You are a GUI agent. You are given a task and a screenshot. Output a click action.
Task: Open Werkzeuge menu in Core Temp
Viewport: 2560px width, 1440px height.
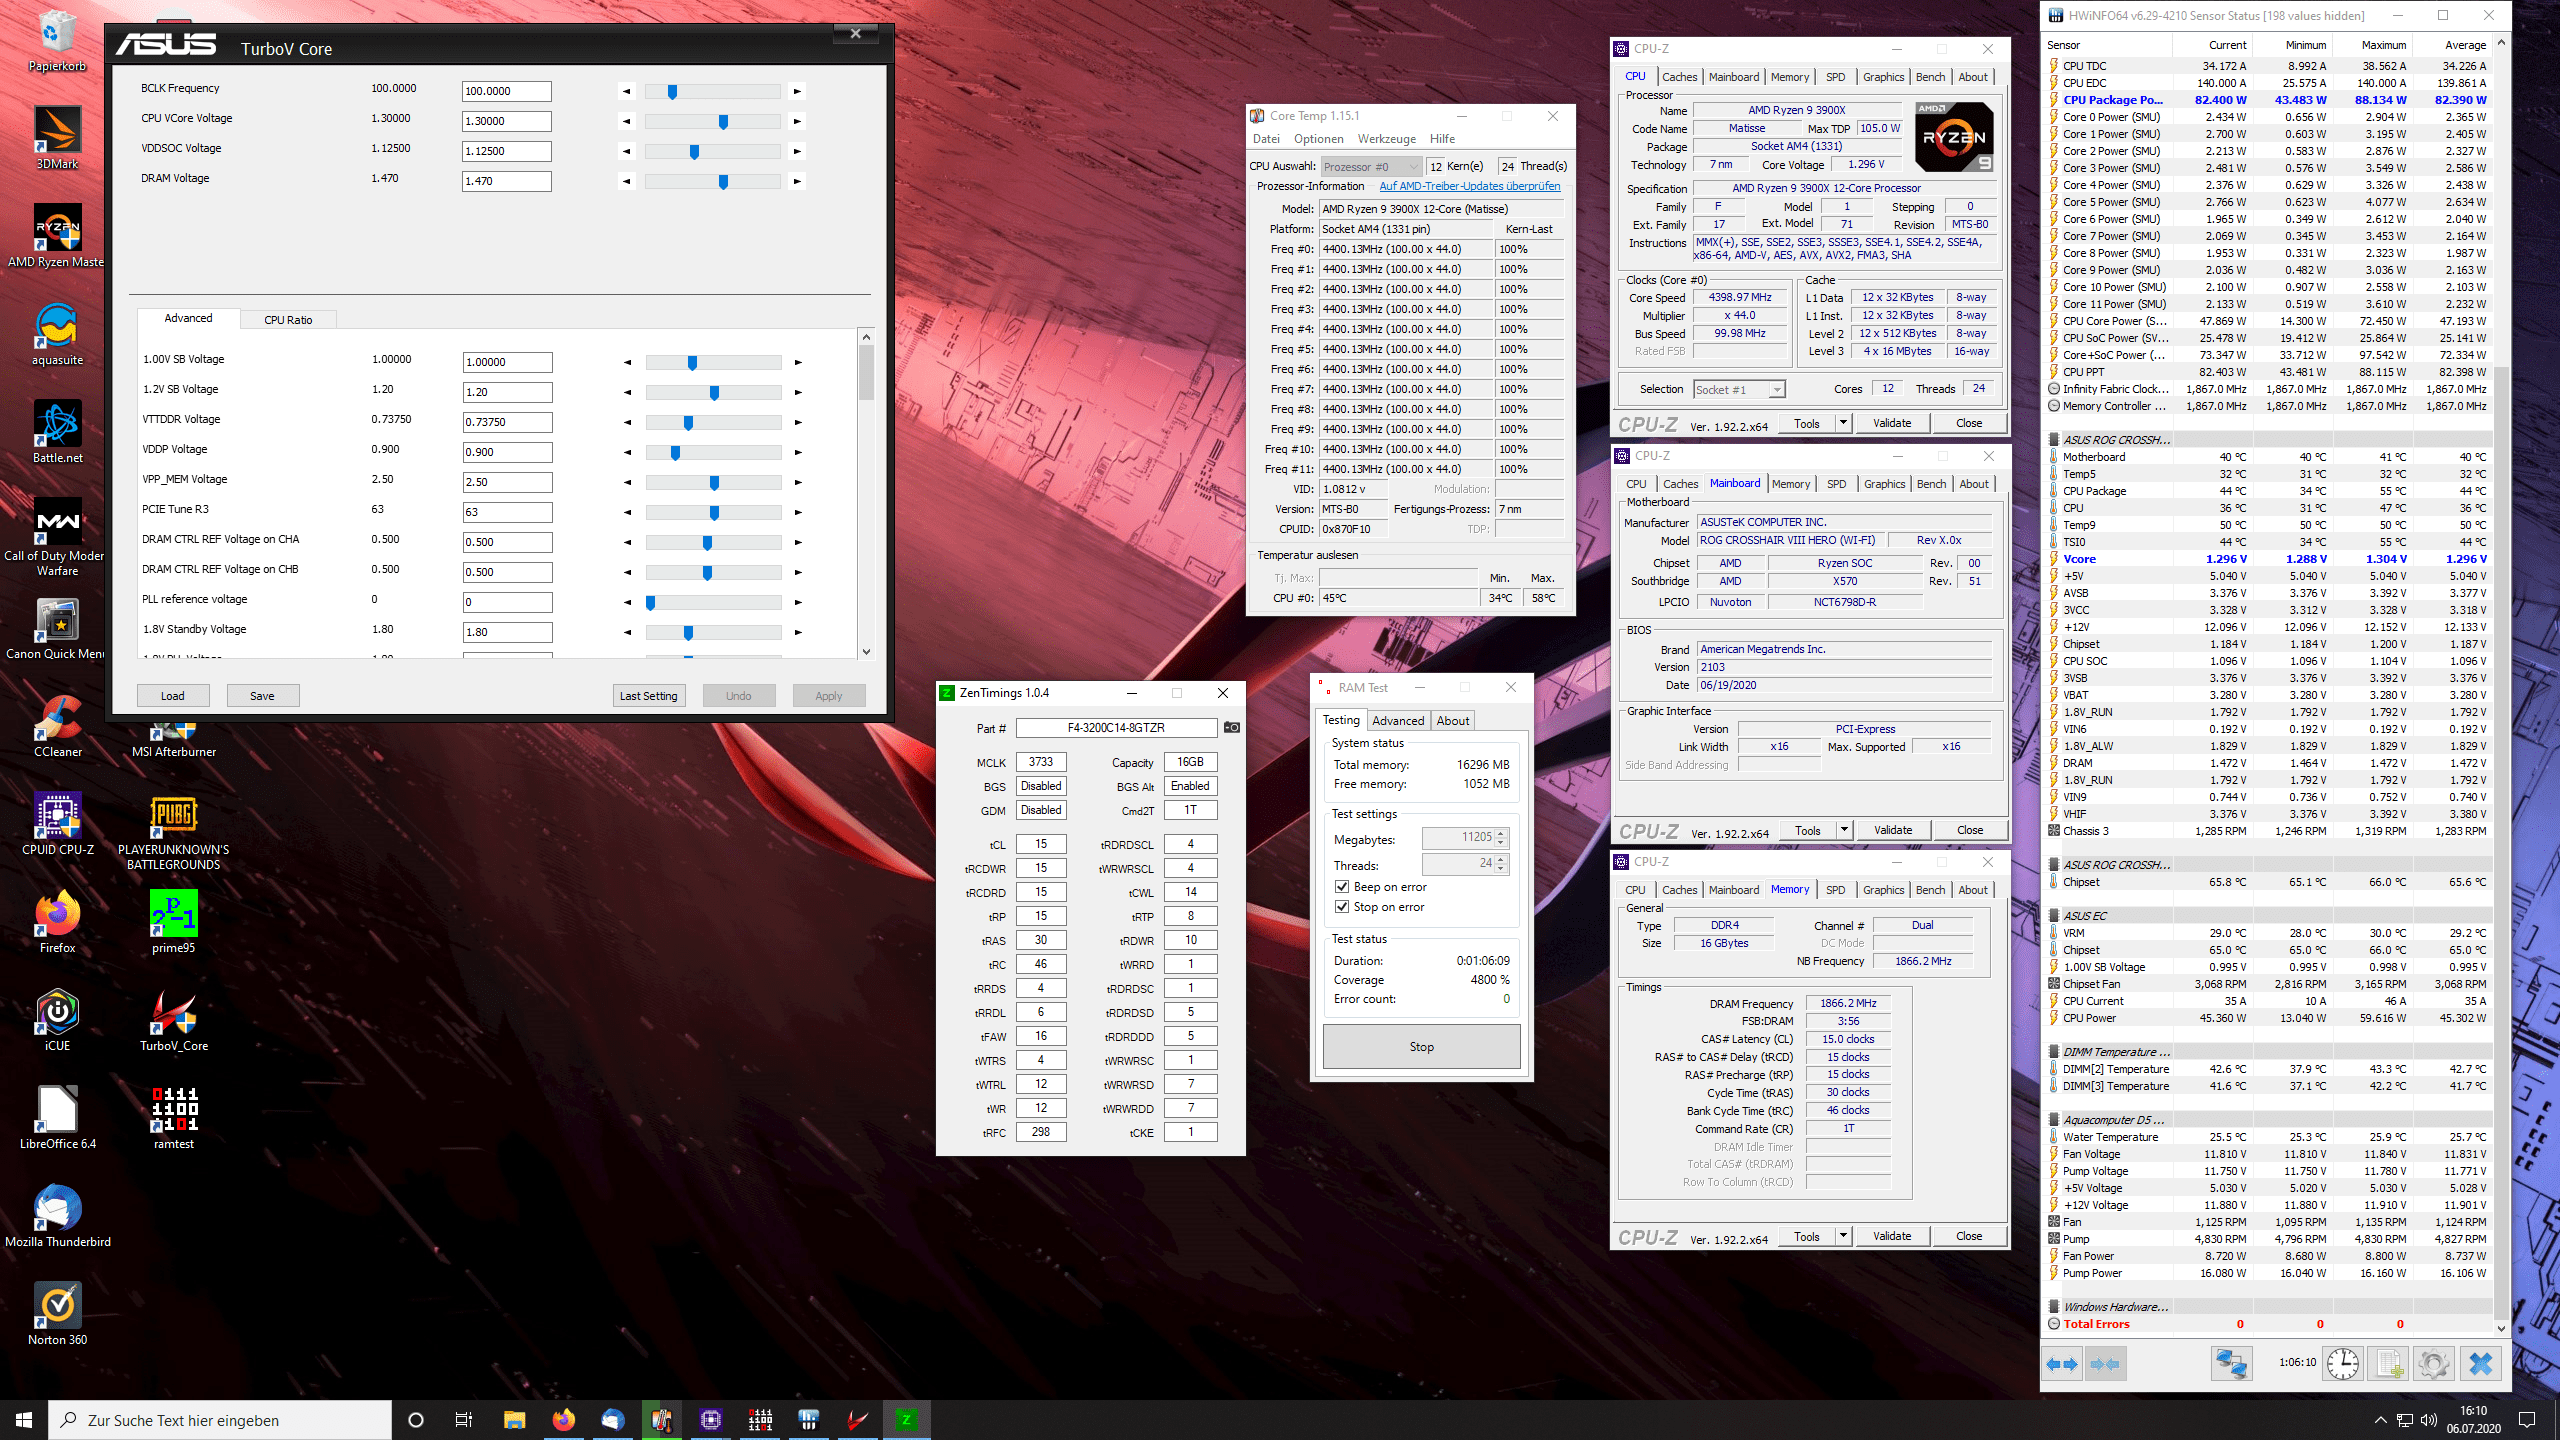(1386, 139)
